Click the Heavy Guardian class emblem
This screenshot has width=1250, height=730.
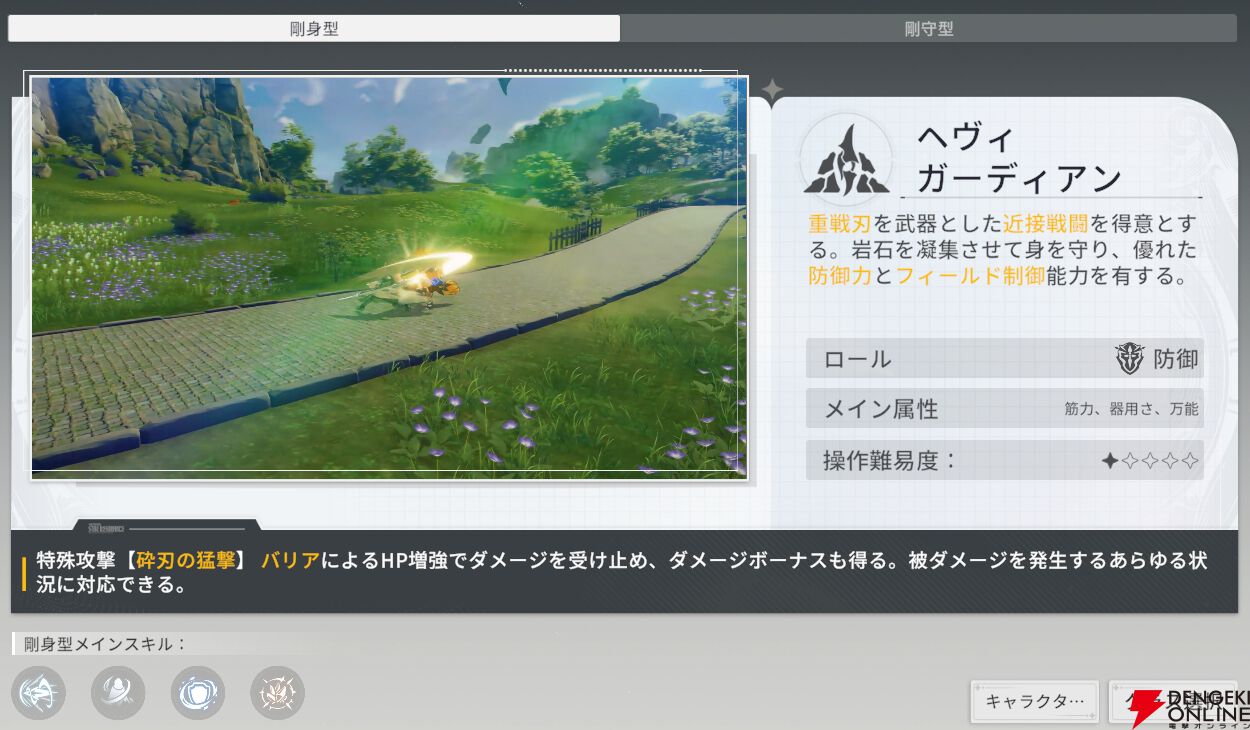point(845,160)
